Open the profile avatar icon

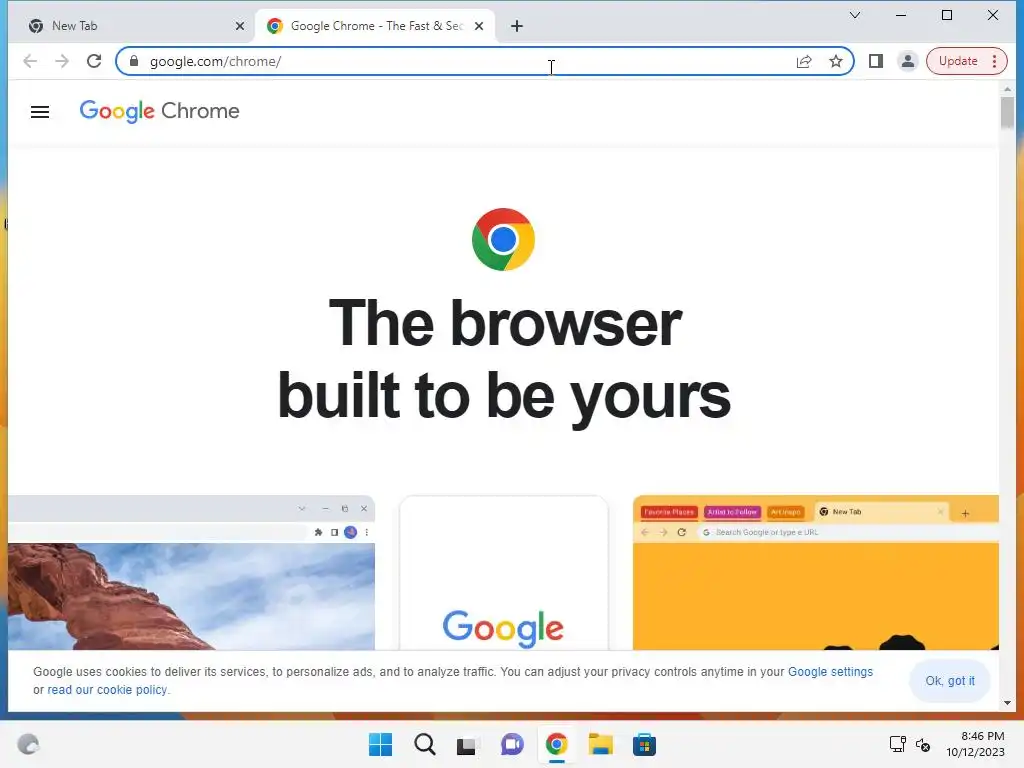908,61
